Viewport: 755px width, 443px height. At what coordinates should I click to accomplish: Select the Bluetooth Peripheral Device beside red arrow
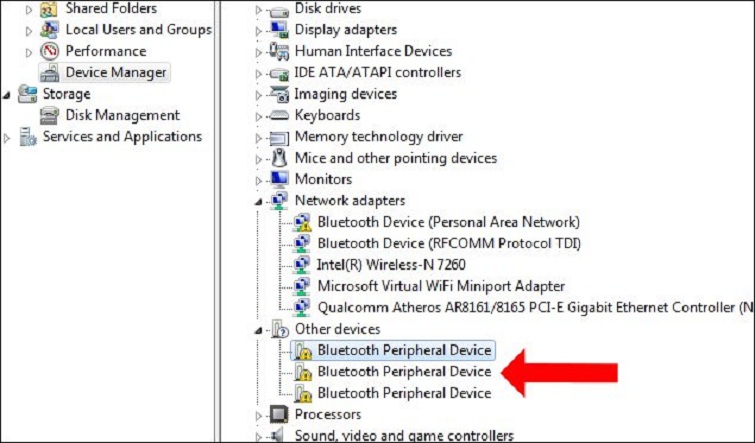click(x=404, y=371)
